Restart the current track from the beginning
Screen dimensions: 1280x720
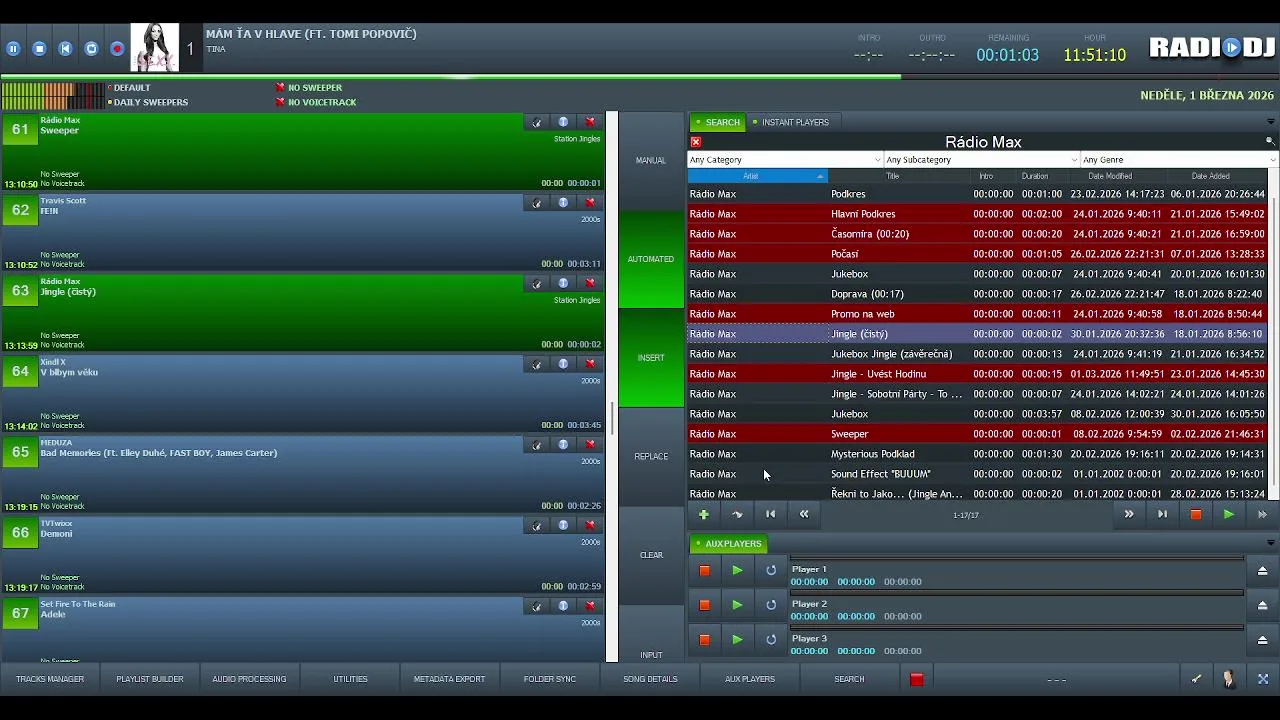click(65, 48)
